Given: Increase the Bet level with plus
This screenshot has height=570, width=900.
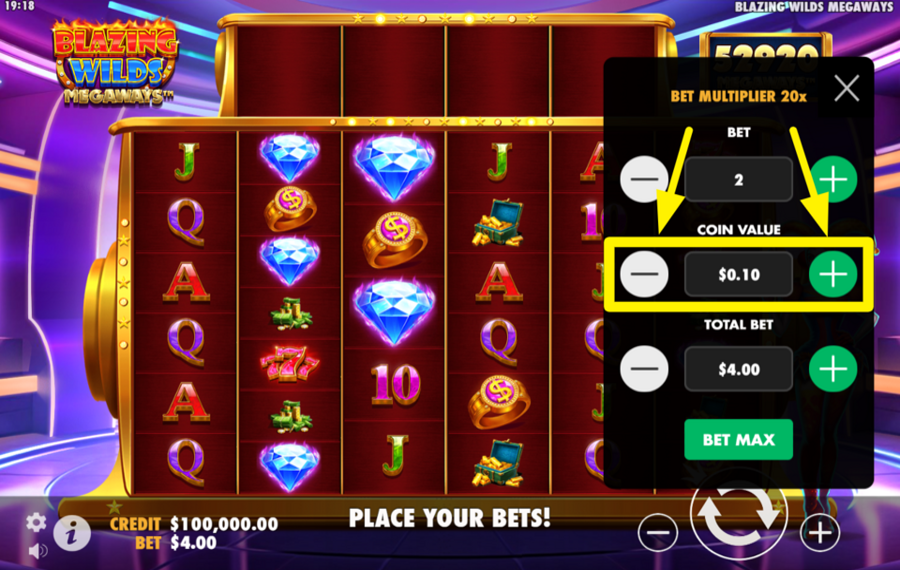Looking at the screenshot, I should click(833, 179).
